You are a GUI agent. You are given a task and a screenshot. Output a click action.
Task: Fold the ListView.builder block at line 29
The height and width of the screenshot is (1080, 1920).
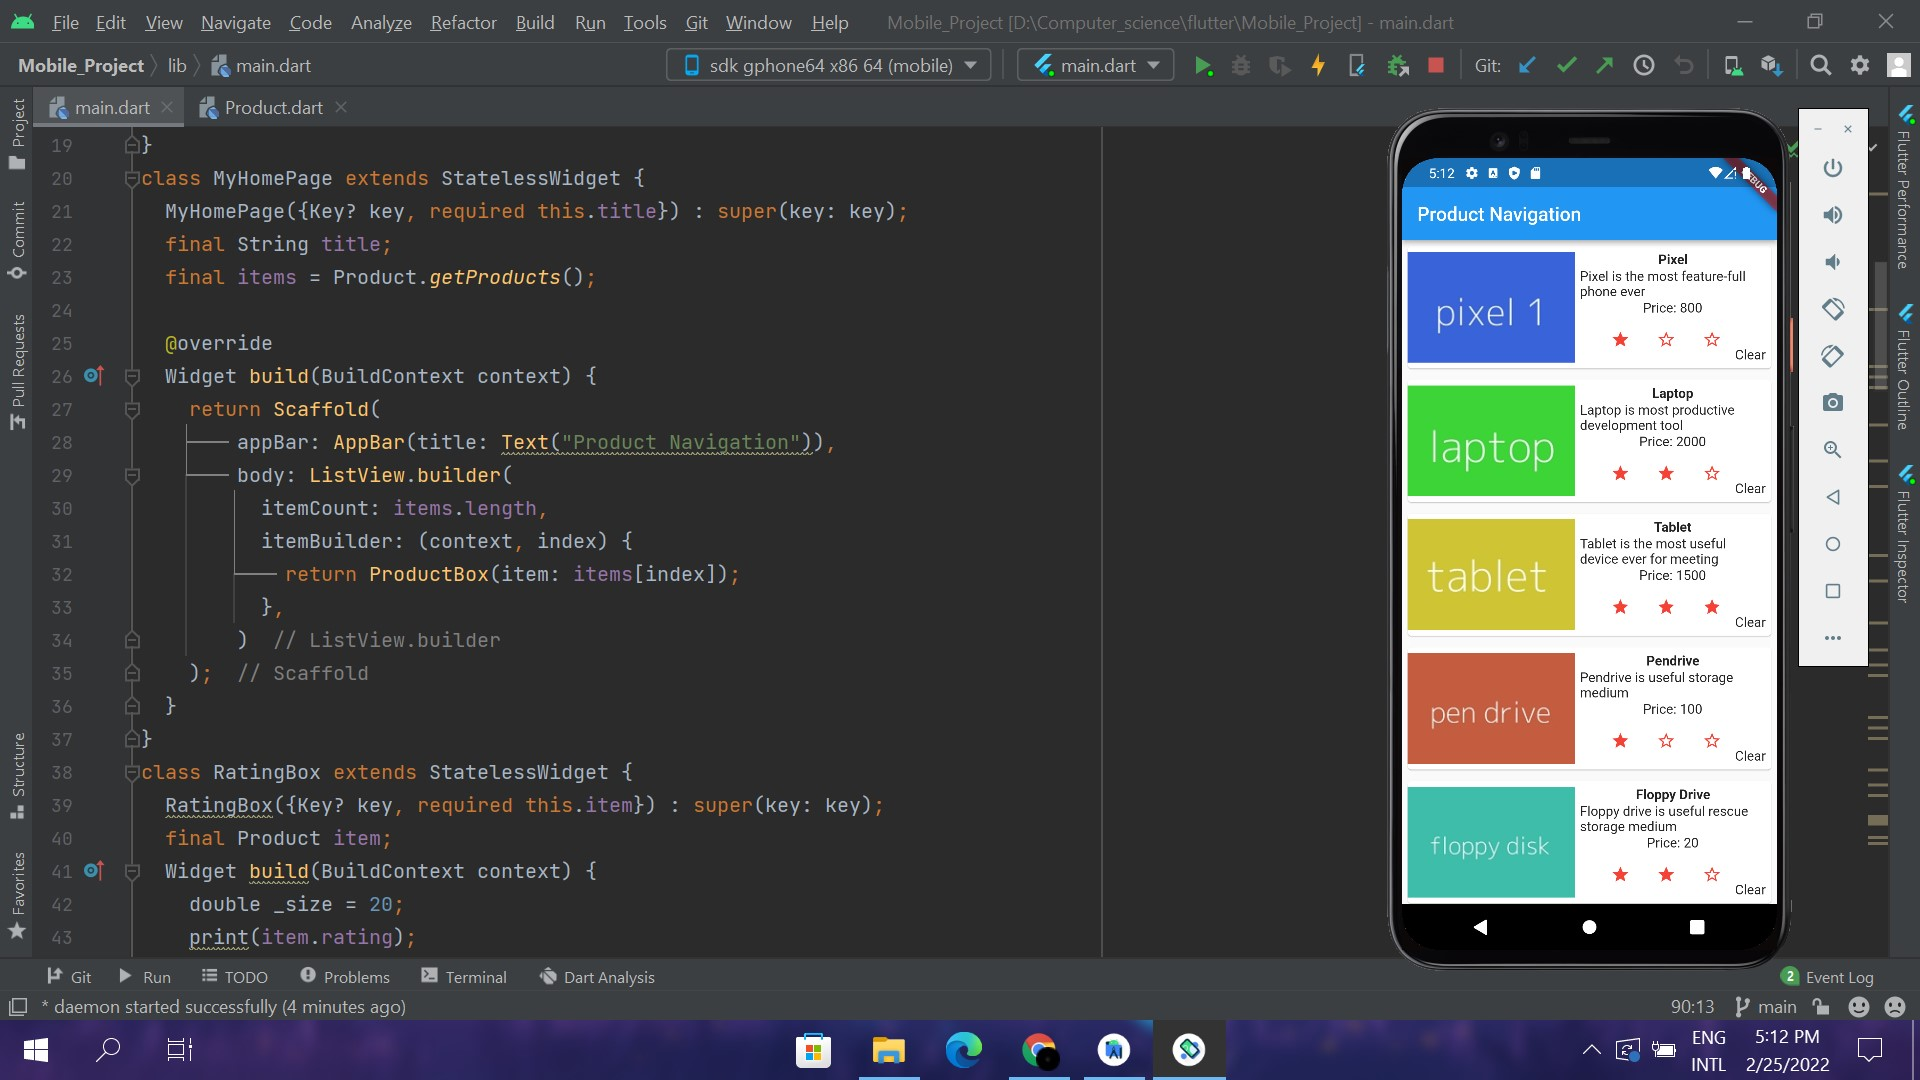click(131, 476)
